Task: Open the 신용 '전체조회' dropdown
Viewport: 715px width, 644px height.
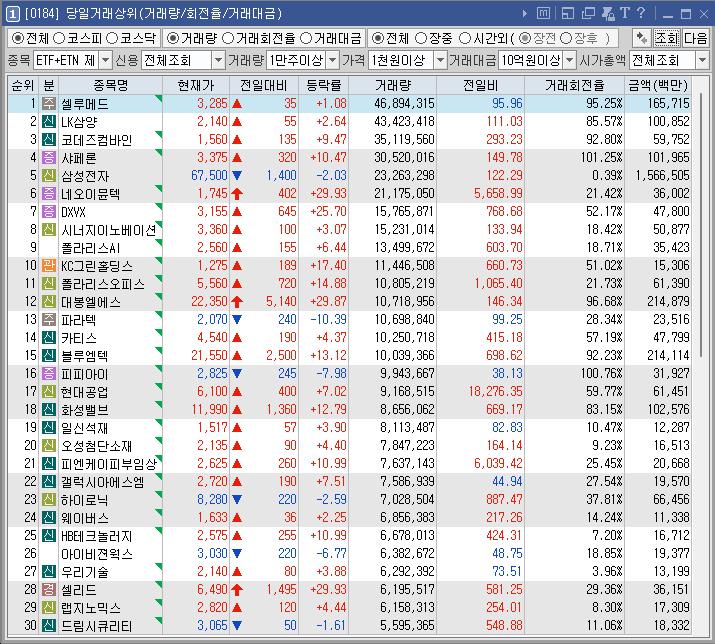Action: pyautogui.click(x=218, y=60)
